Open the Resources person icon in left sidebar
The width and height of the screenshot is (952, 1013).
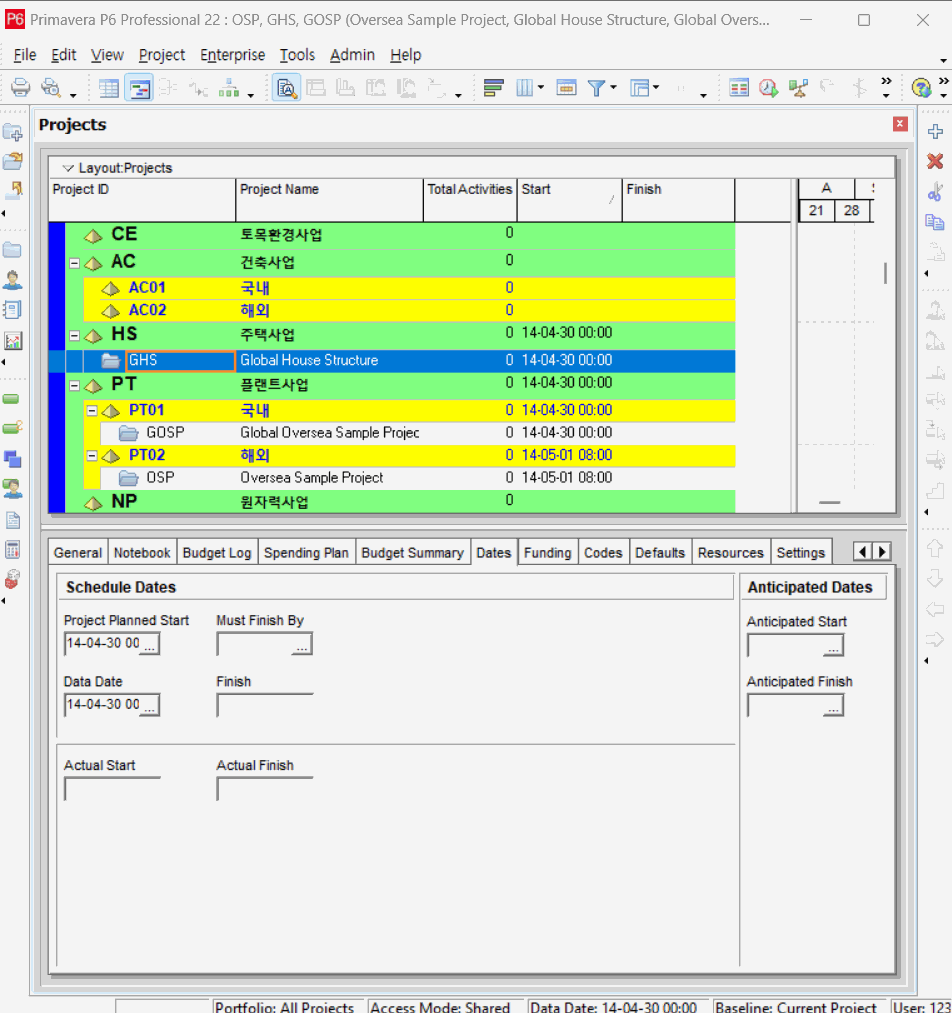pyautogui.click(x=12, y=280)
